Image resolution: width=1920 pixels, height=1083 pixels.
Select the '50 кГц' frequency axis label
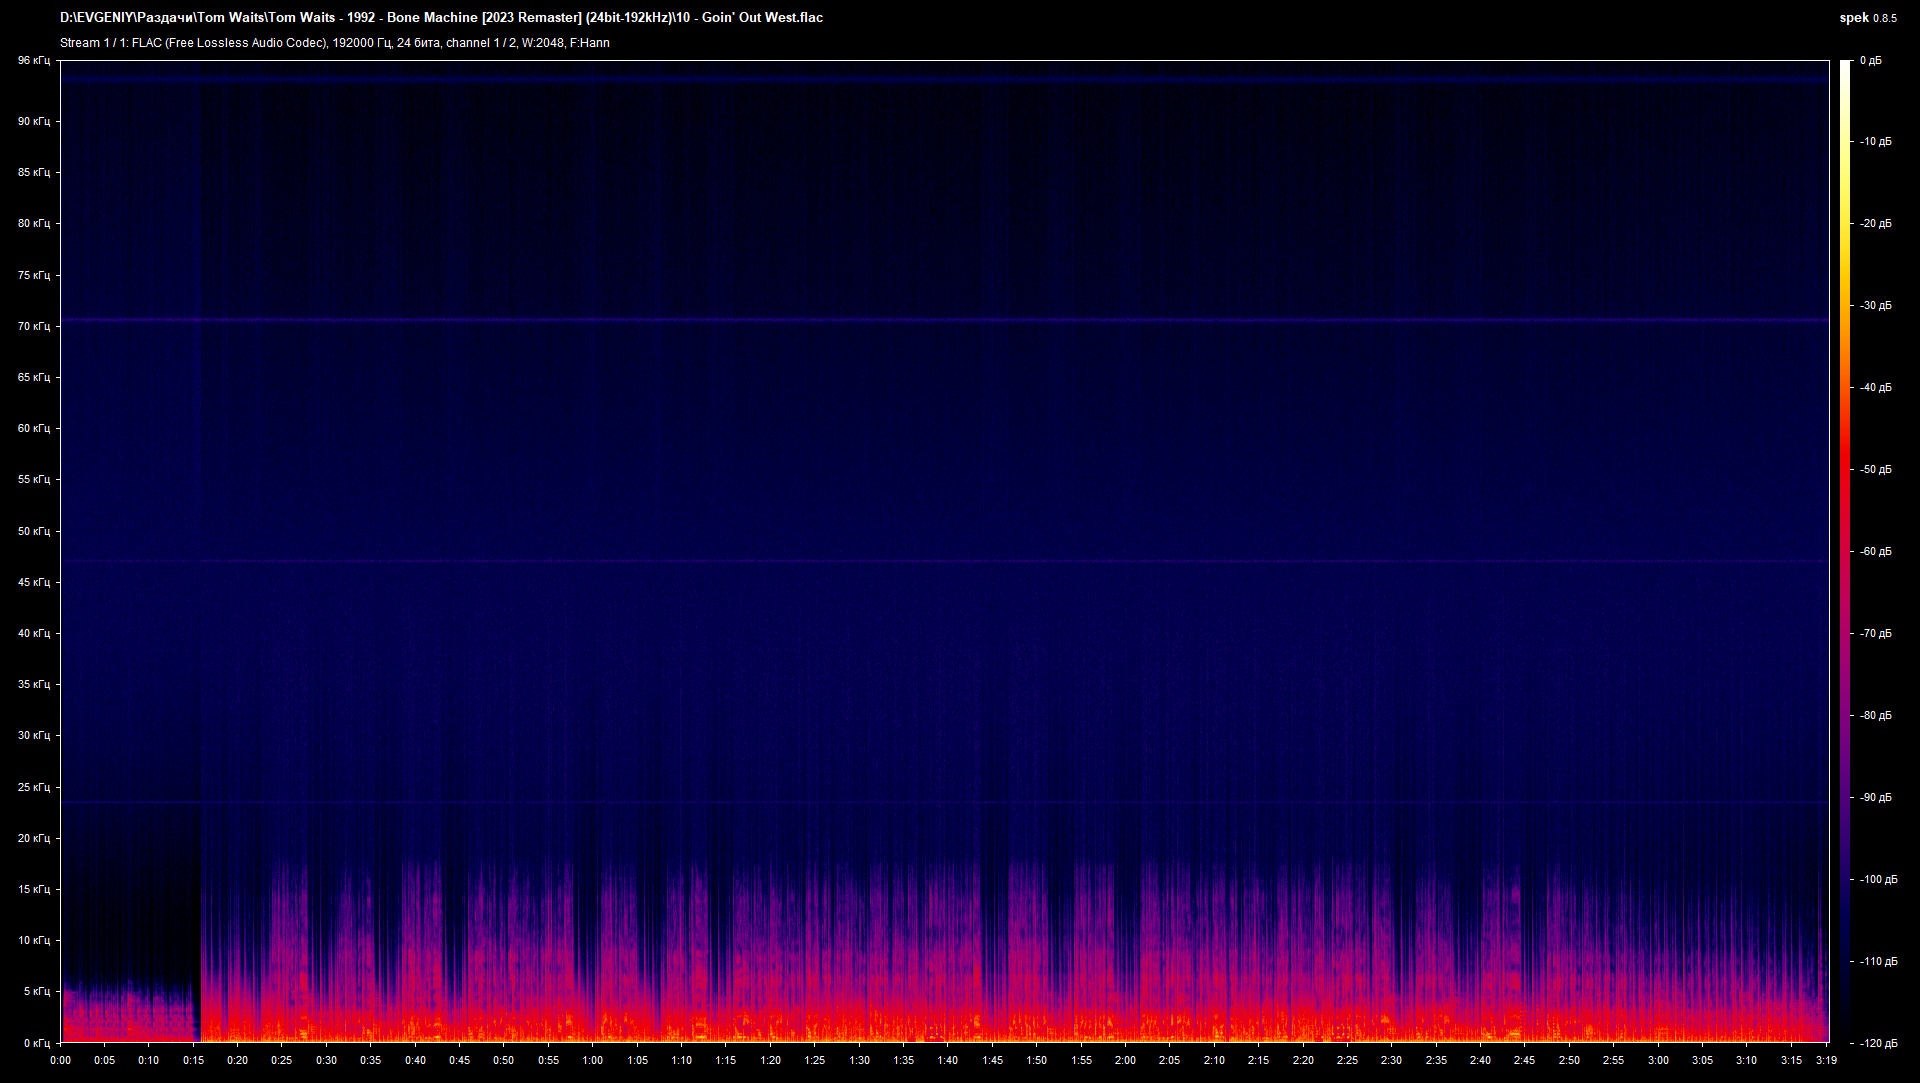click(33, 531)
